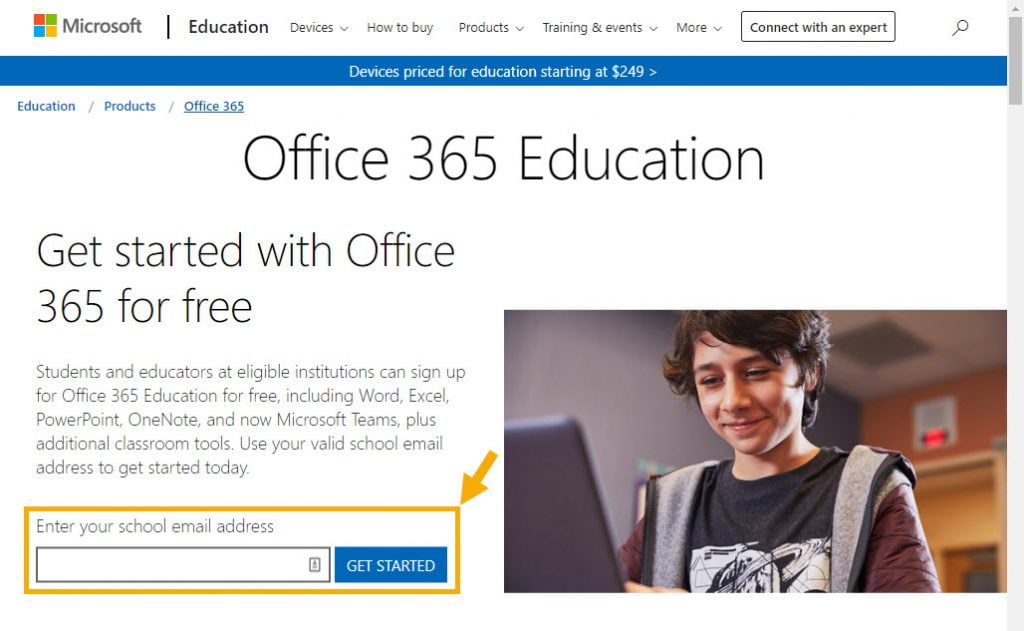The image size is (1024, 631).
Task: Click the autofill icon in email field
Action: click(x=314, y=564)
